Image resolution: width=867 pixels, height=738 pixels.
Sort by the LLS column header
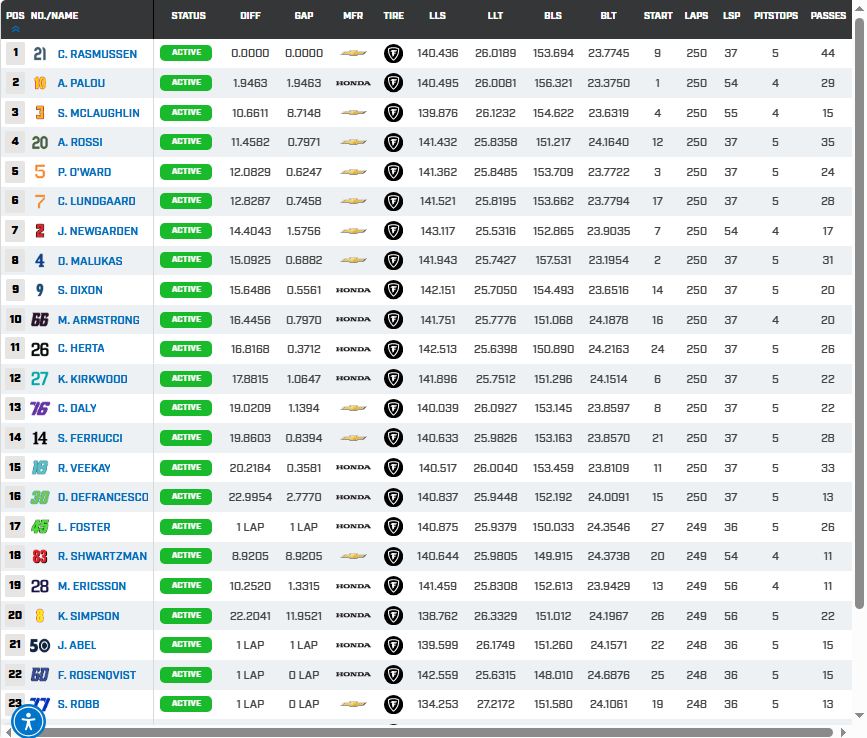(437, 15)
